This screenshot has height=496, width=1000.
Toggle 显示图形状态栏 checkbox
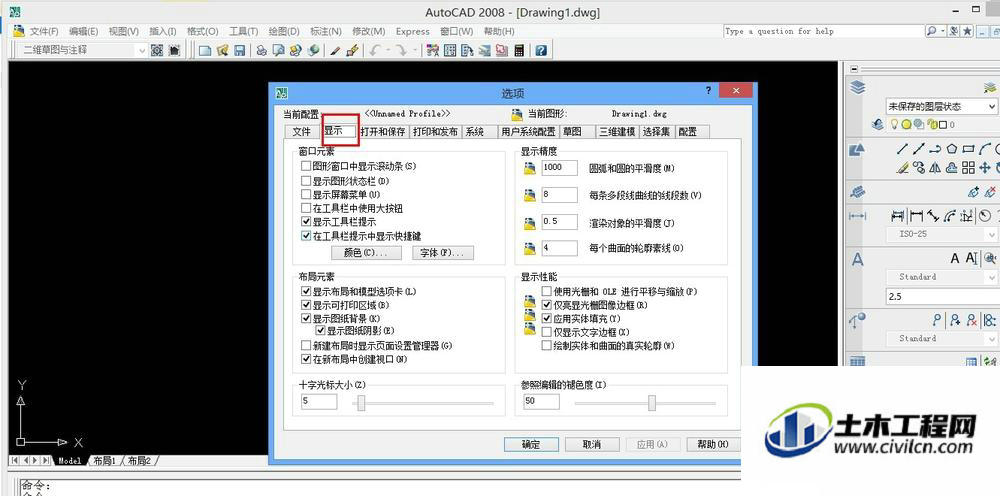306,181
